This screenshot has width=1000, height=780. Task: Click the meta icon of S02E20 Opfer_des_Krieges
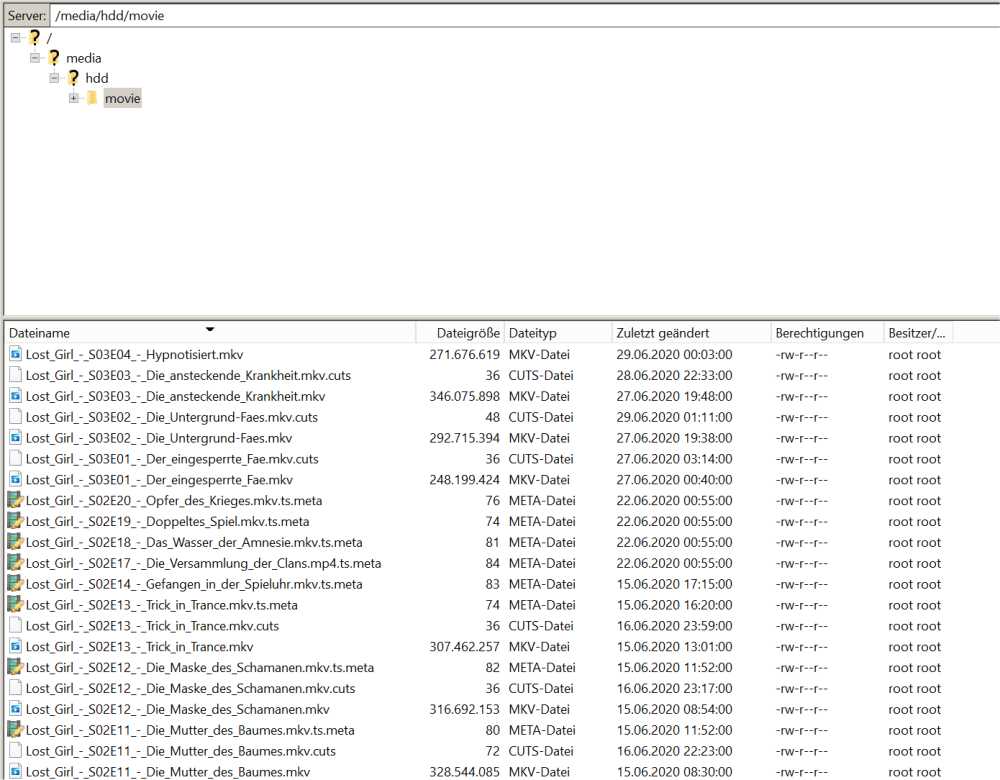(x=15, y=500)
